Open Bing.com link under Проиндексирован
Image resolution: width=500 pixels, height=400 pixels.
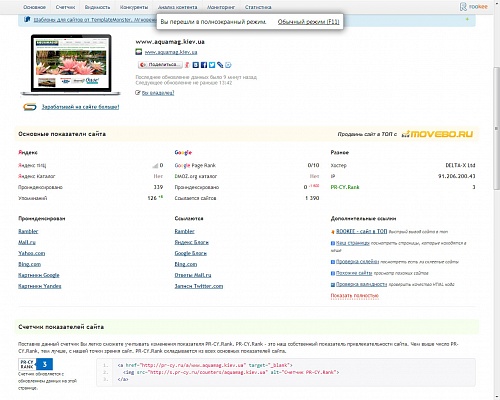point(30,264)
